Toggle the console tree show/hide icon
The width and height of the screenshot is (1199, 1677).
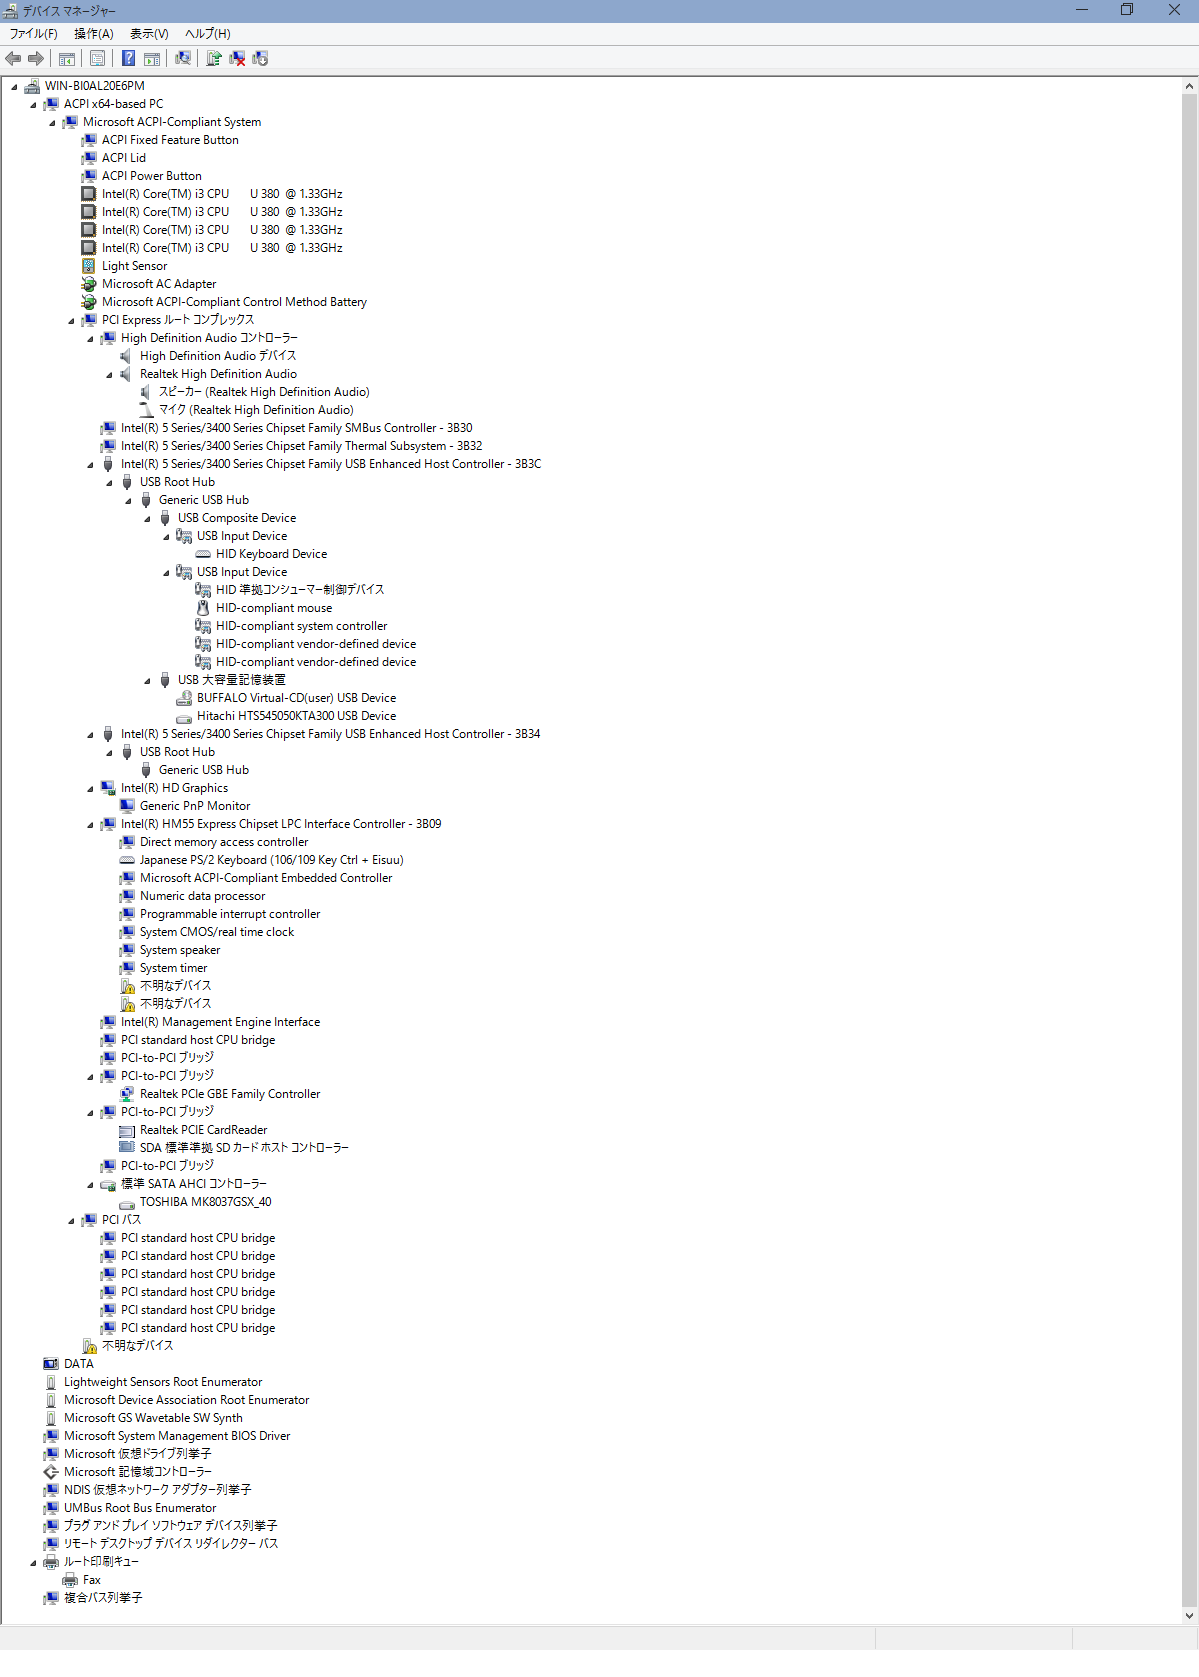pos(67,59)
